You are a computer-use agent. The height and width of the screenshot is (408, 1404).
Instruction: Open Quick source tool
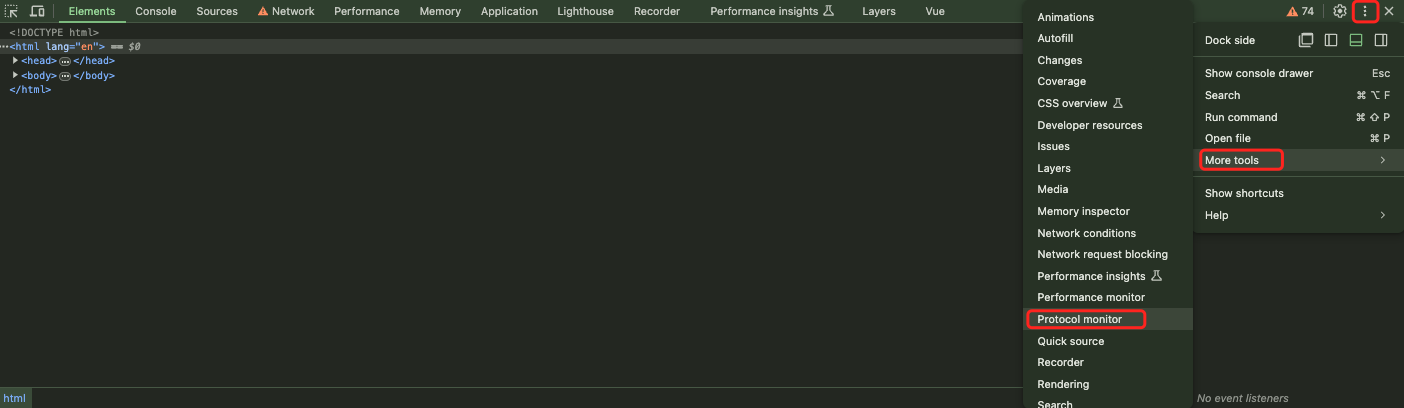coord(1108,341)
